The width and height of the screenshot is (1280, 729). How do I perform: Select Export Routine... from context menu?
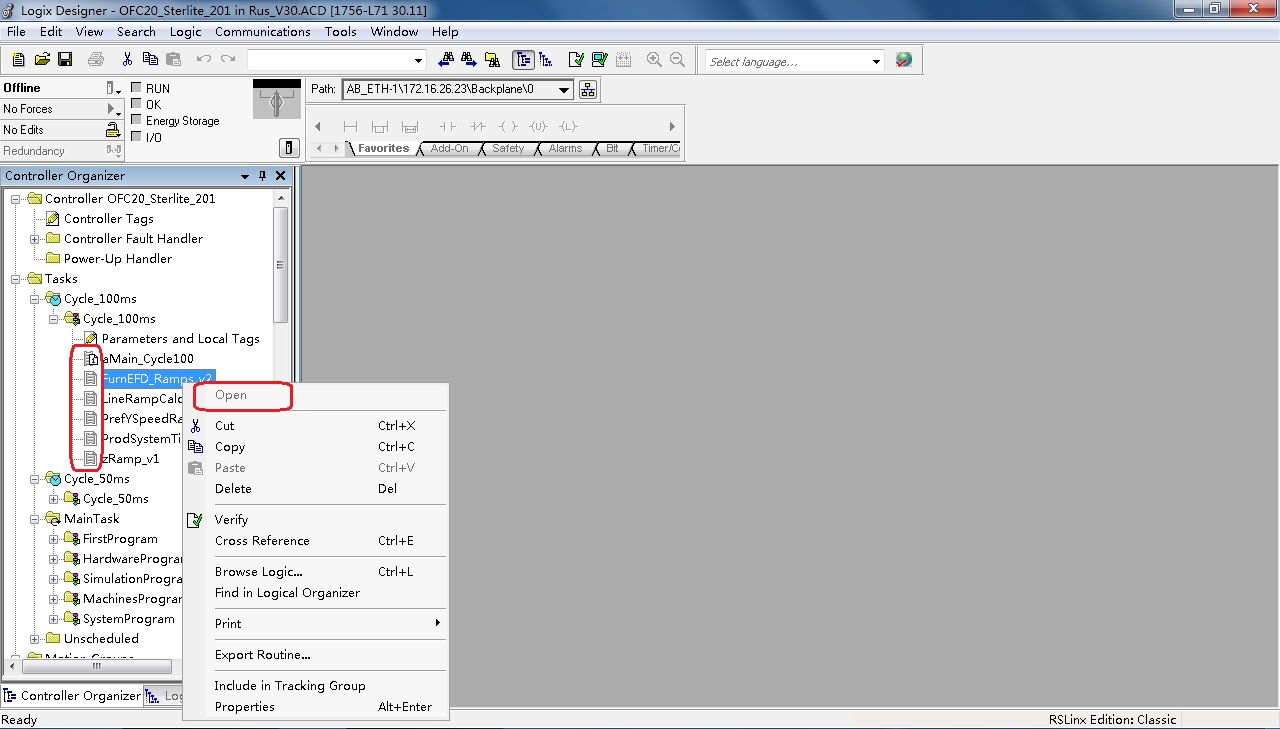click(x=262, y=655)
